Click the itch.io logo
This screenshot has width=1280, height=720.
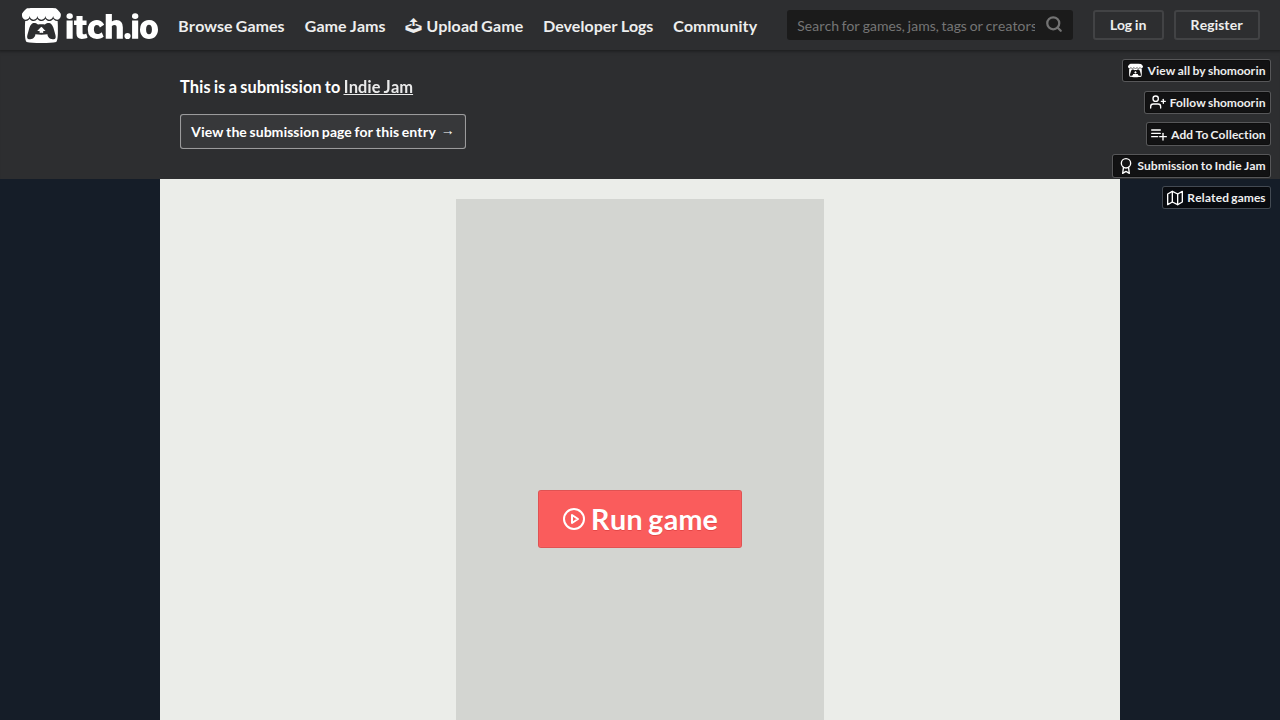pos(90,26)
